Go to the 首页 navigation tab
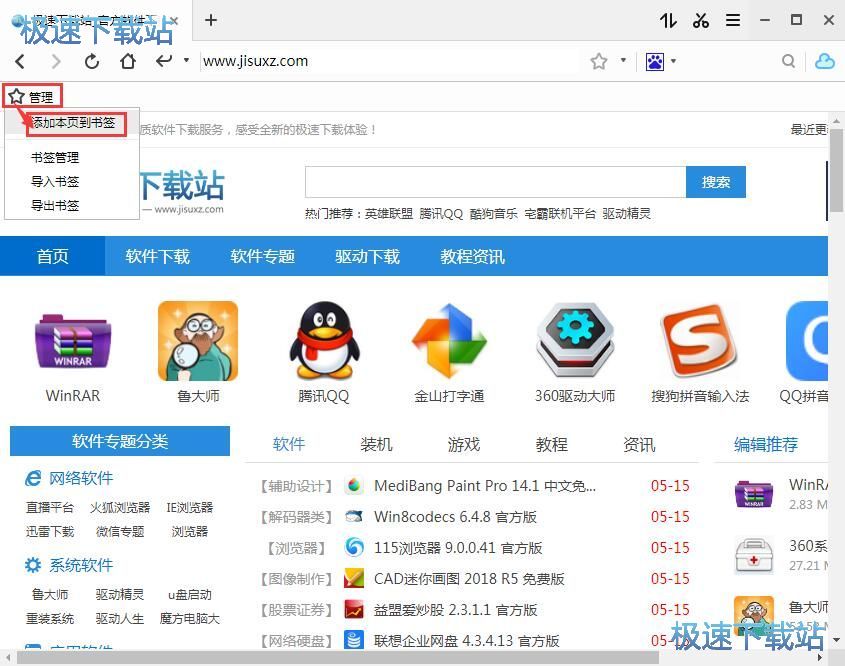The height and width of the screenshot is (666, 845). [52, 256]
